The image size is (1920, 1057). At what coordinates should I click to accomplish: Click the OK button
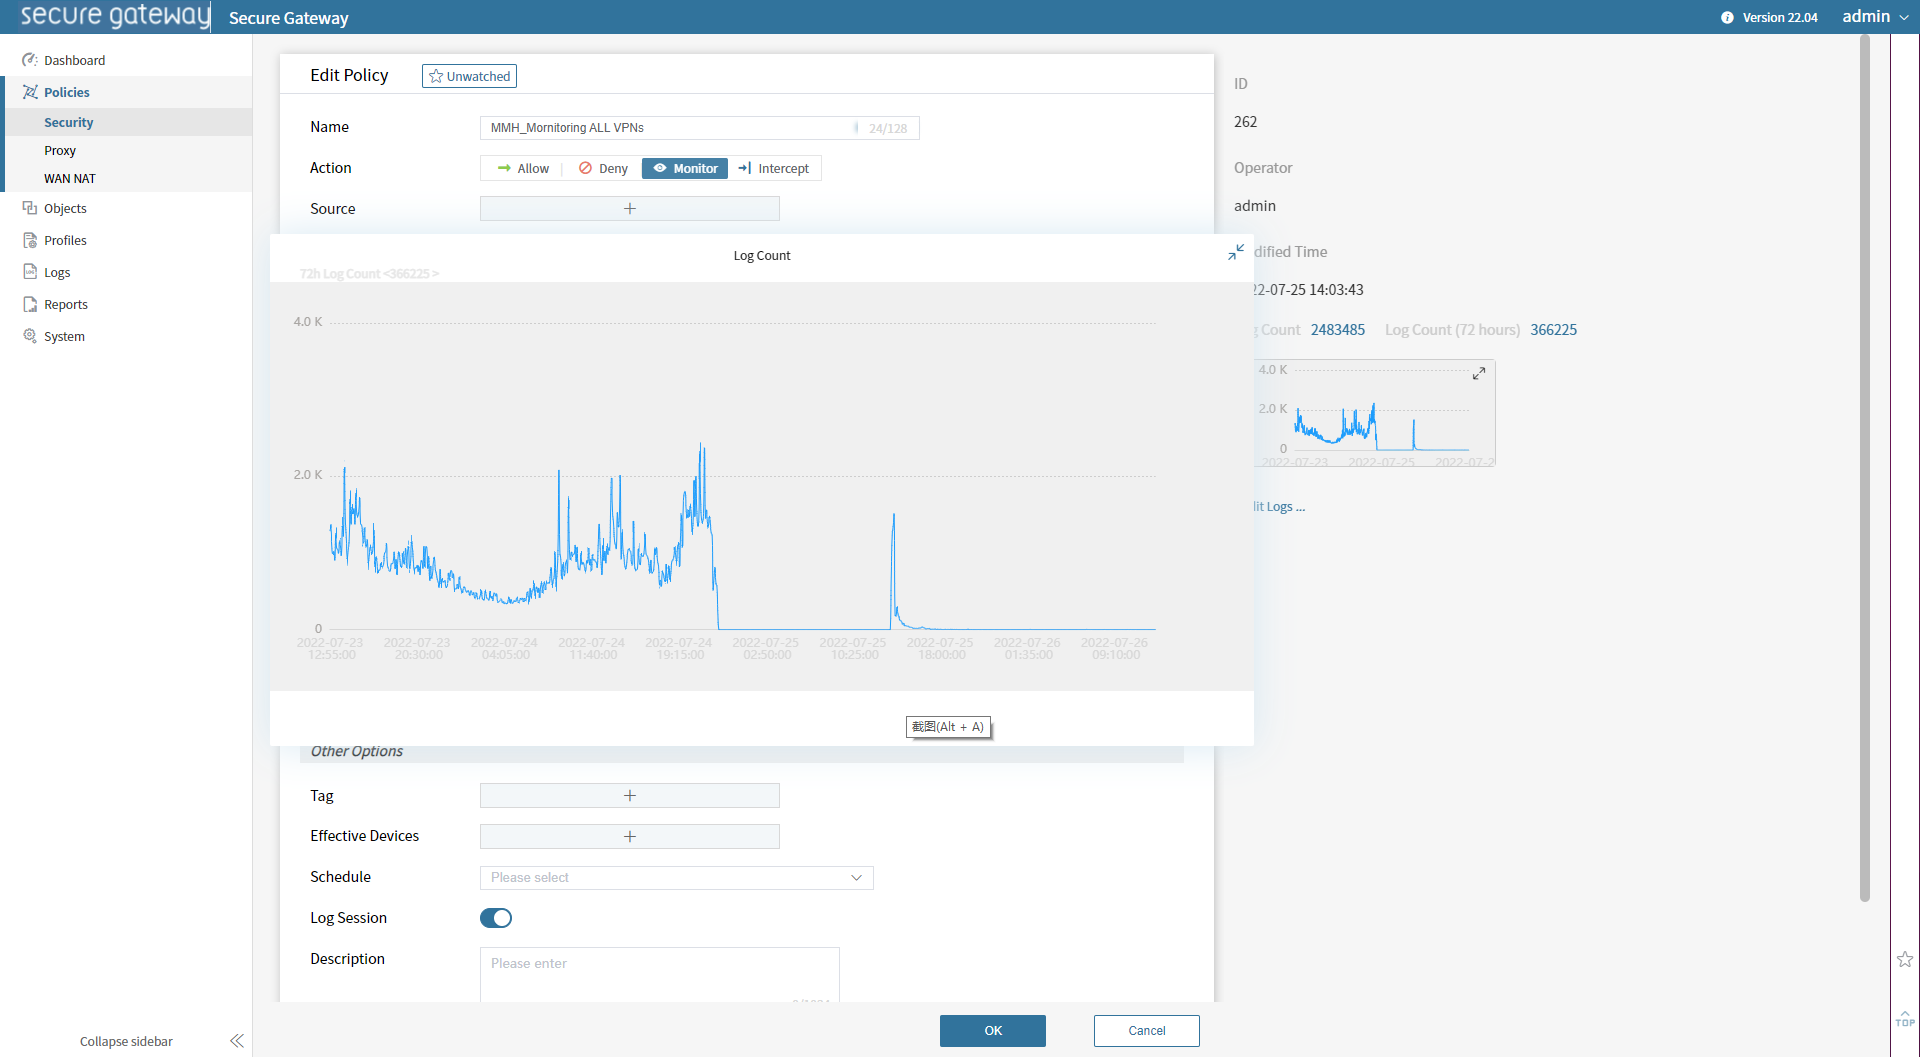[992, 1030]
